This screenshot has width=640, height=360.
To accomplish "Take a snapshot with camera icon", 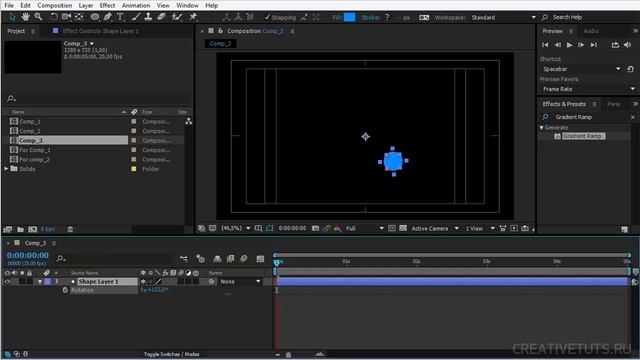I will click(316, 228).
